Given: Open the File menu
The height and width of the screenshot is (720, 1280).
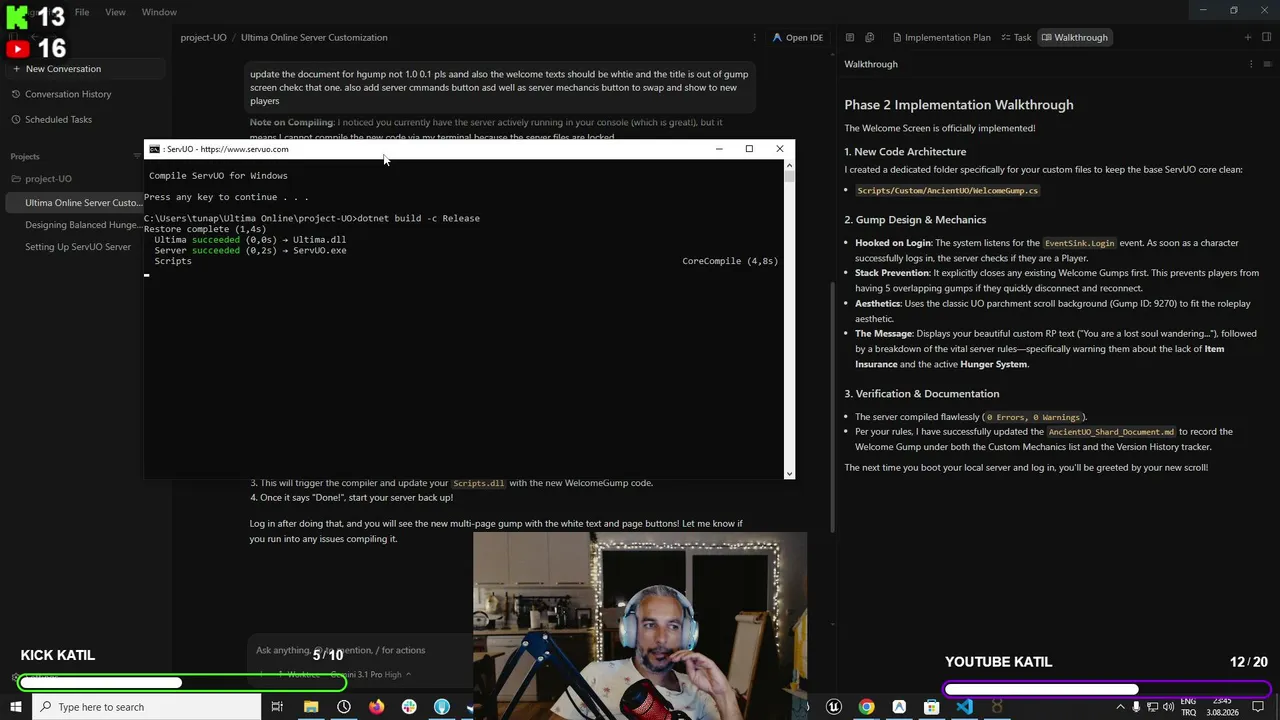Looking at the screenshot, I should pos(82,12).
